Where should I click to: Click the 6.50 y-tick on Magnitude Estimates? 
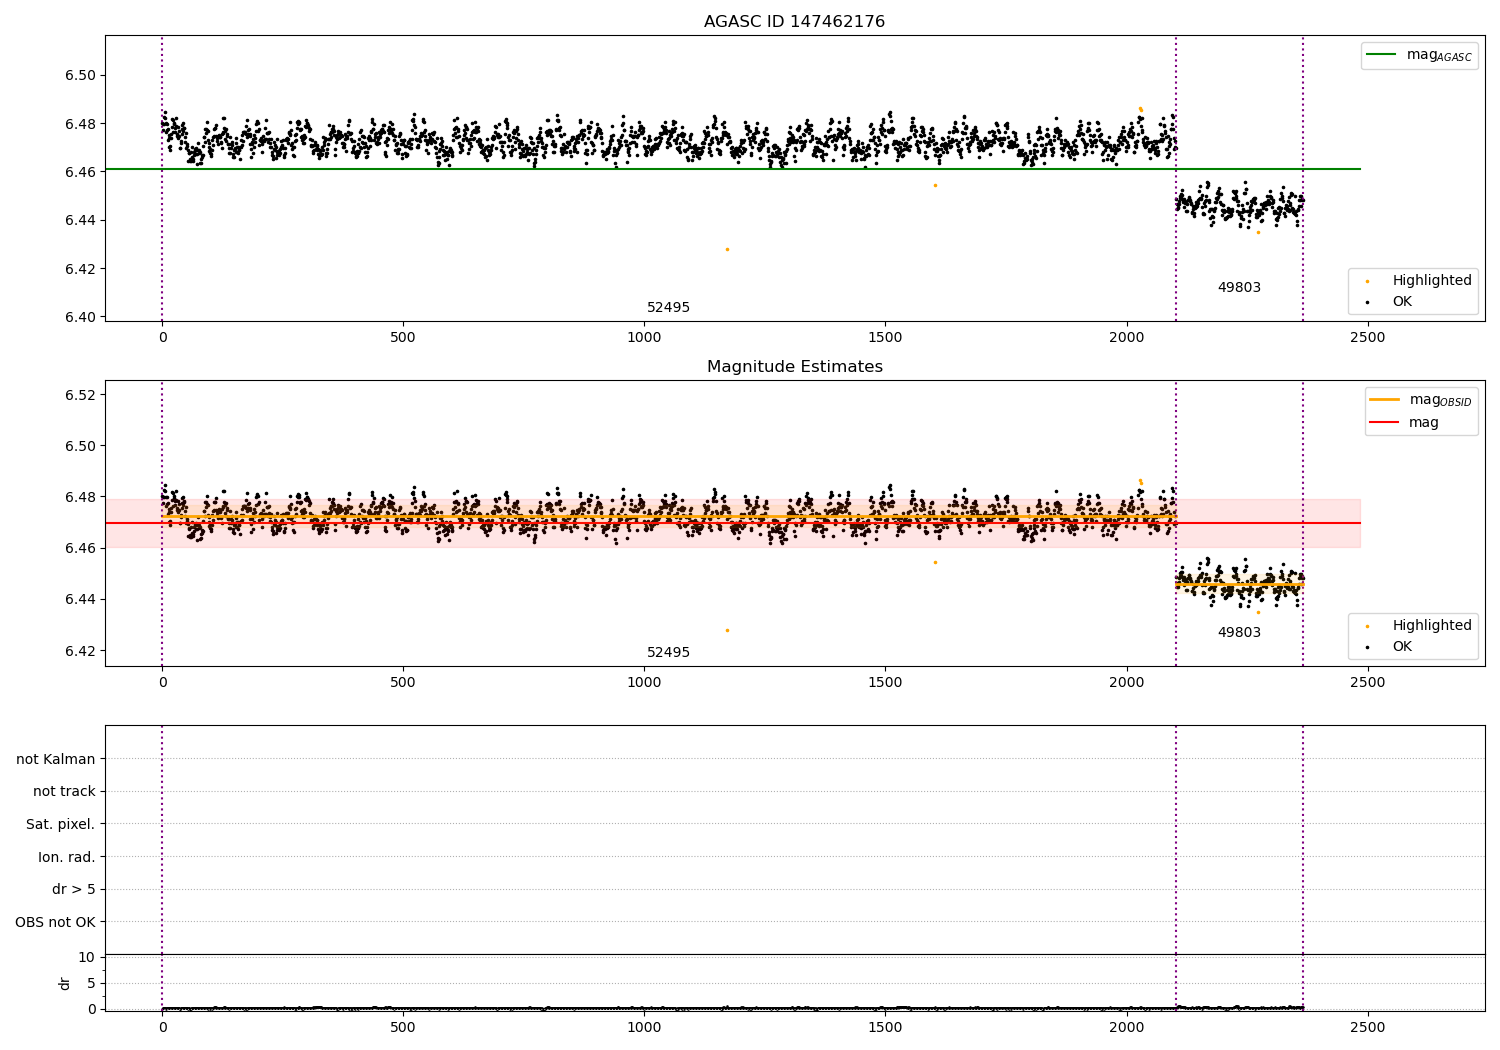point(79,446)
